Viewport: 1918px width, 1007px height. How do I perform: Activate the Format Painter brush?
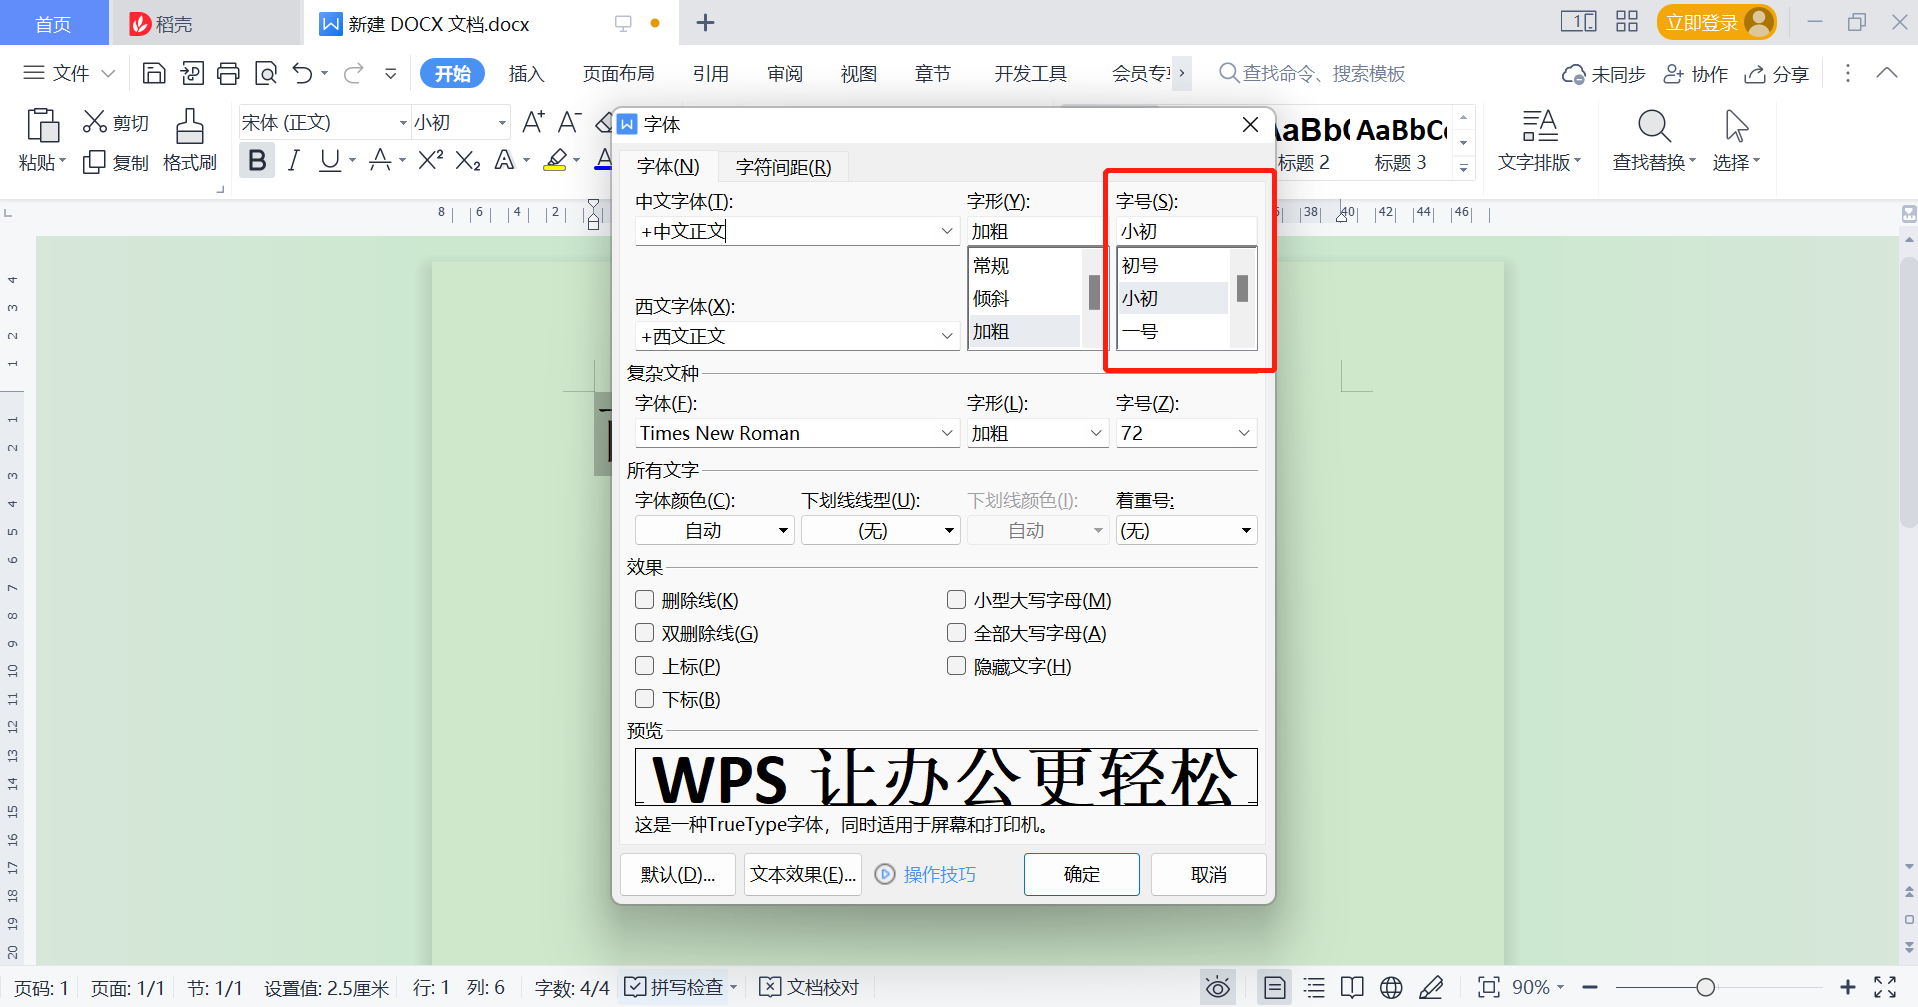[190, 127]
